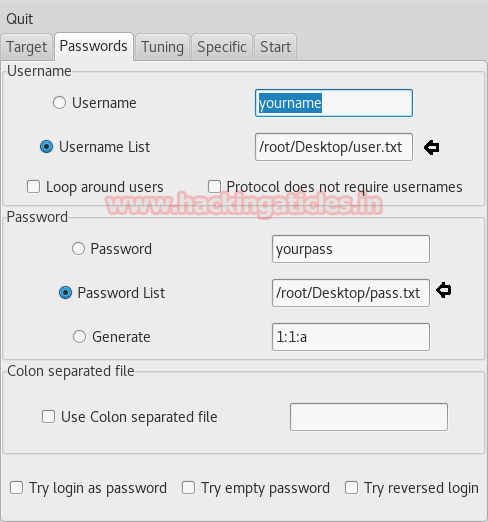Go to the Specific tab

222,47
